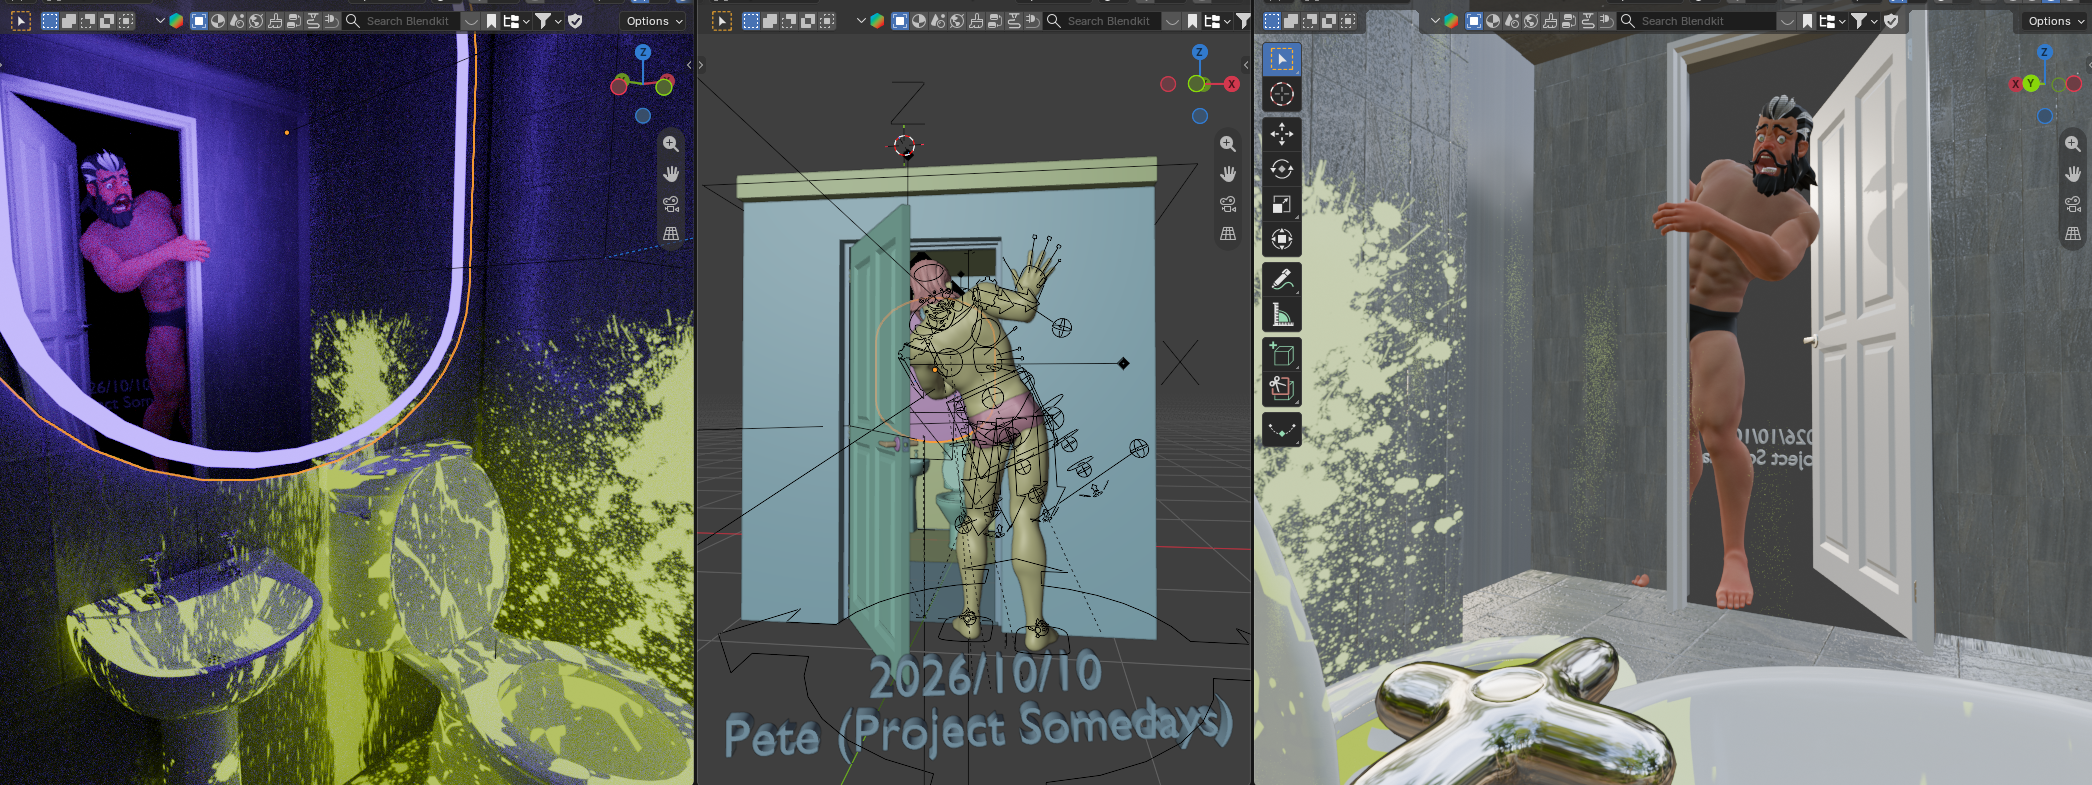
Task: Toggle camera view in the left viewport
Action: coord(671,204)
